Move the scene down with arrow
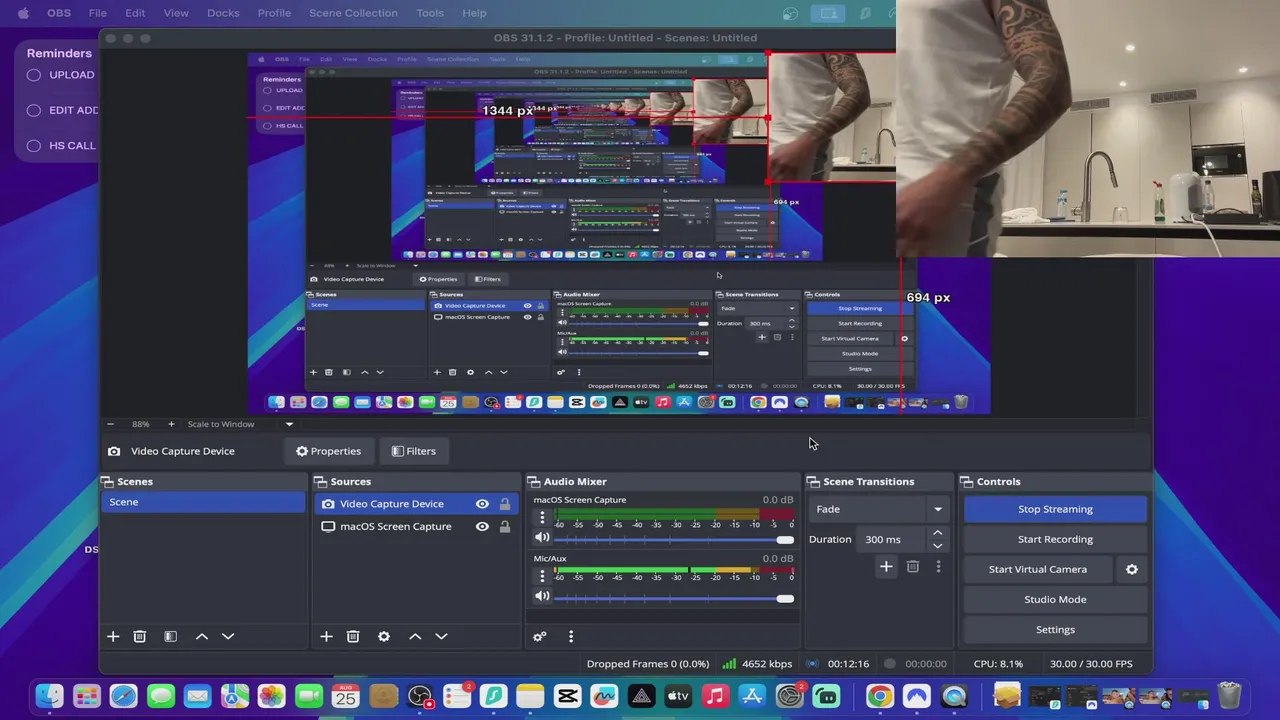 pyautogui.click(x=228, y=636)
